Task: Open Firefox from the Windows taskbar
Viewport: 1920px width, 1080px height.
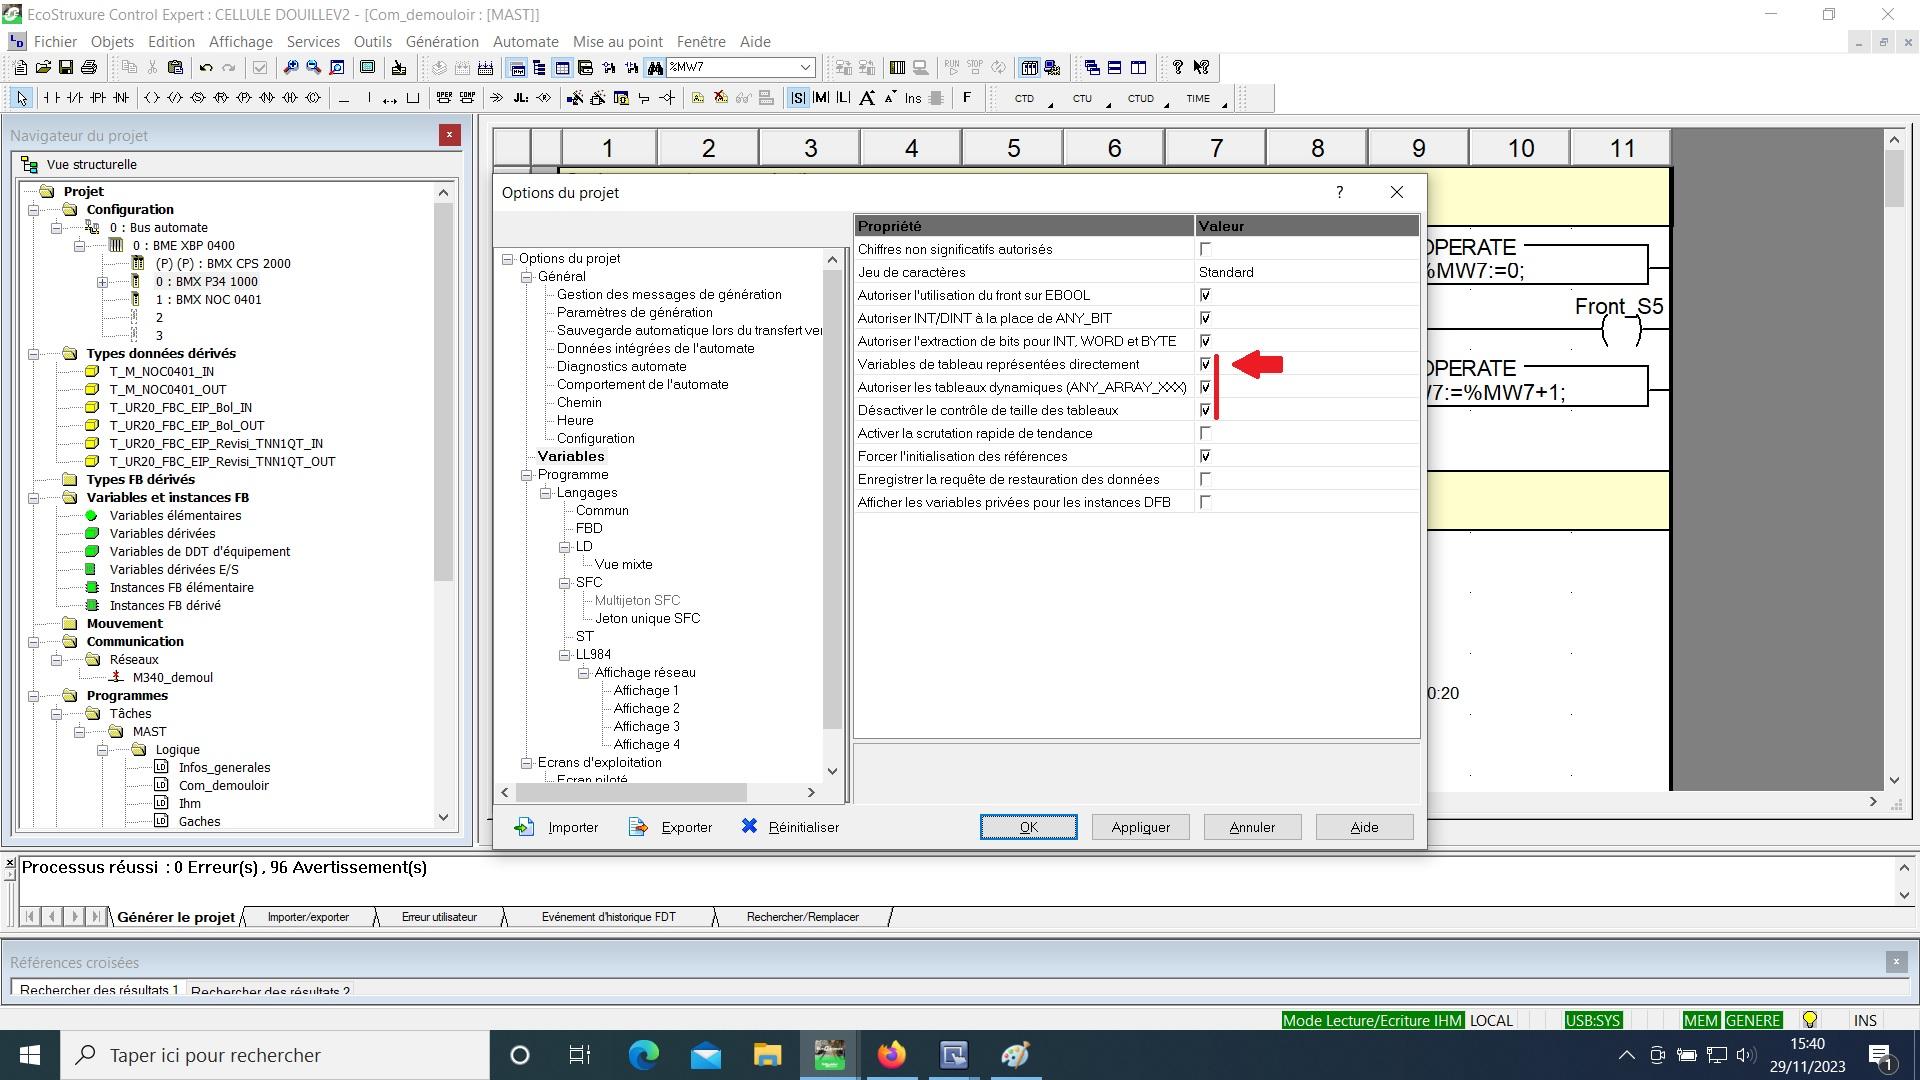Action: click(891, 1055)
